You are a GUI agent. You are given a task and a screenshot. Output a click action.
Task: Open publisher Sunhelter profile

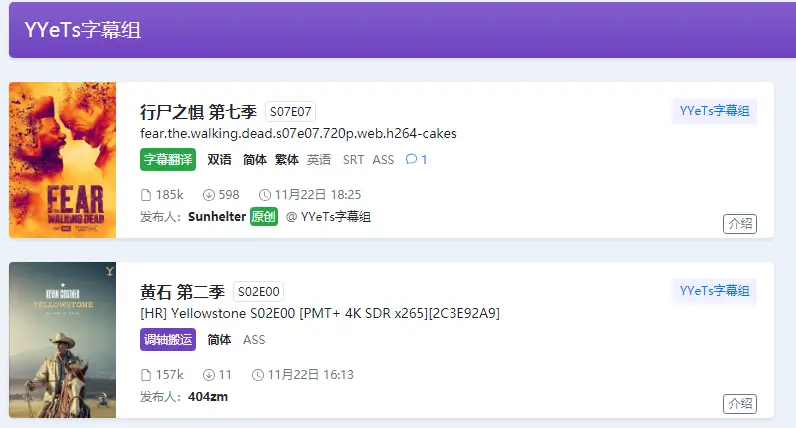tap(217, 217)
